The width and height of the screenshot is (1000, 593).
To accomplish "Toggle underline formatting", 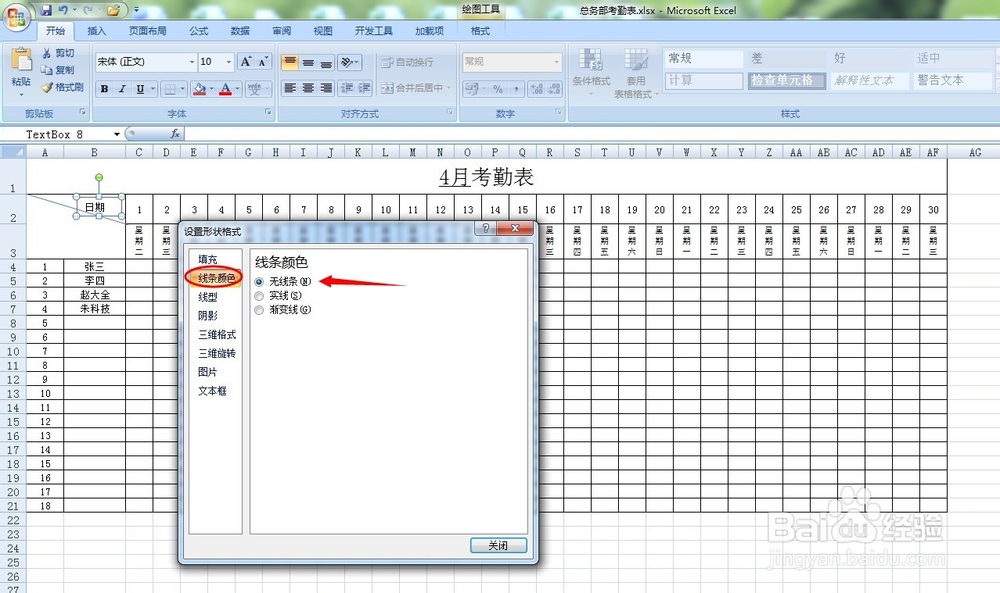I will [140, 89].
